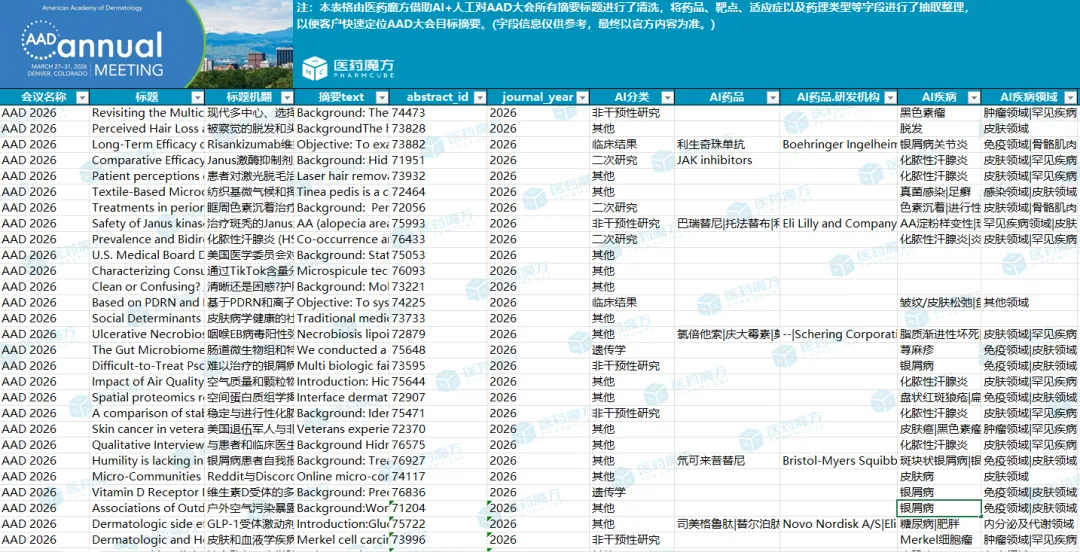The image size is (1080, 552).
Task: Select title cell 'Long-Term Efficacy'
Action: (x=147, y=144)
